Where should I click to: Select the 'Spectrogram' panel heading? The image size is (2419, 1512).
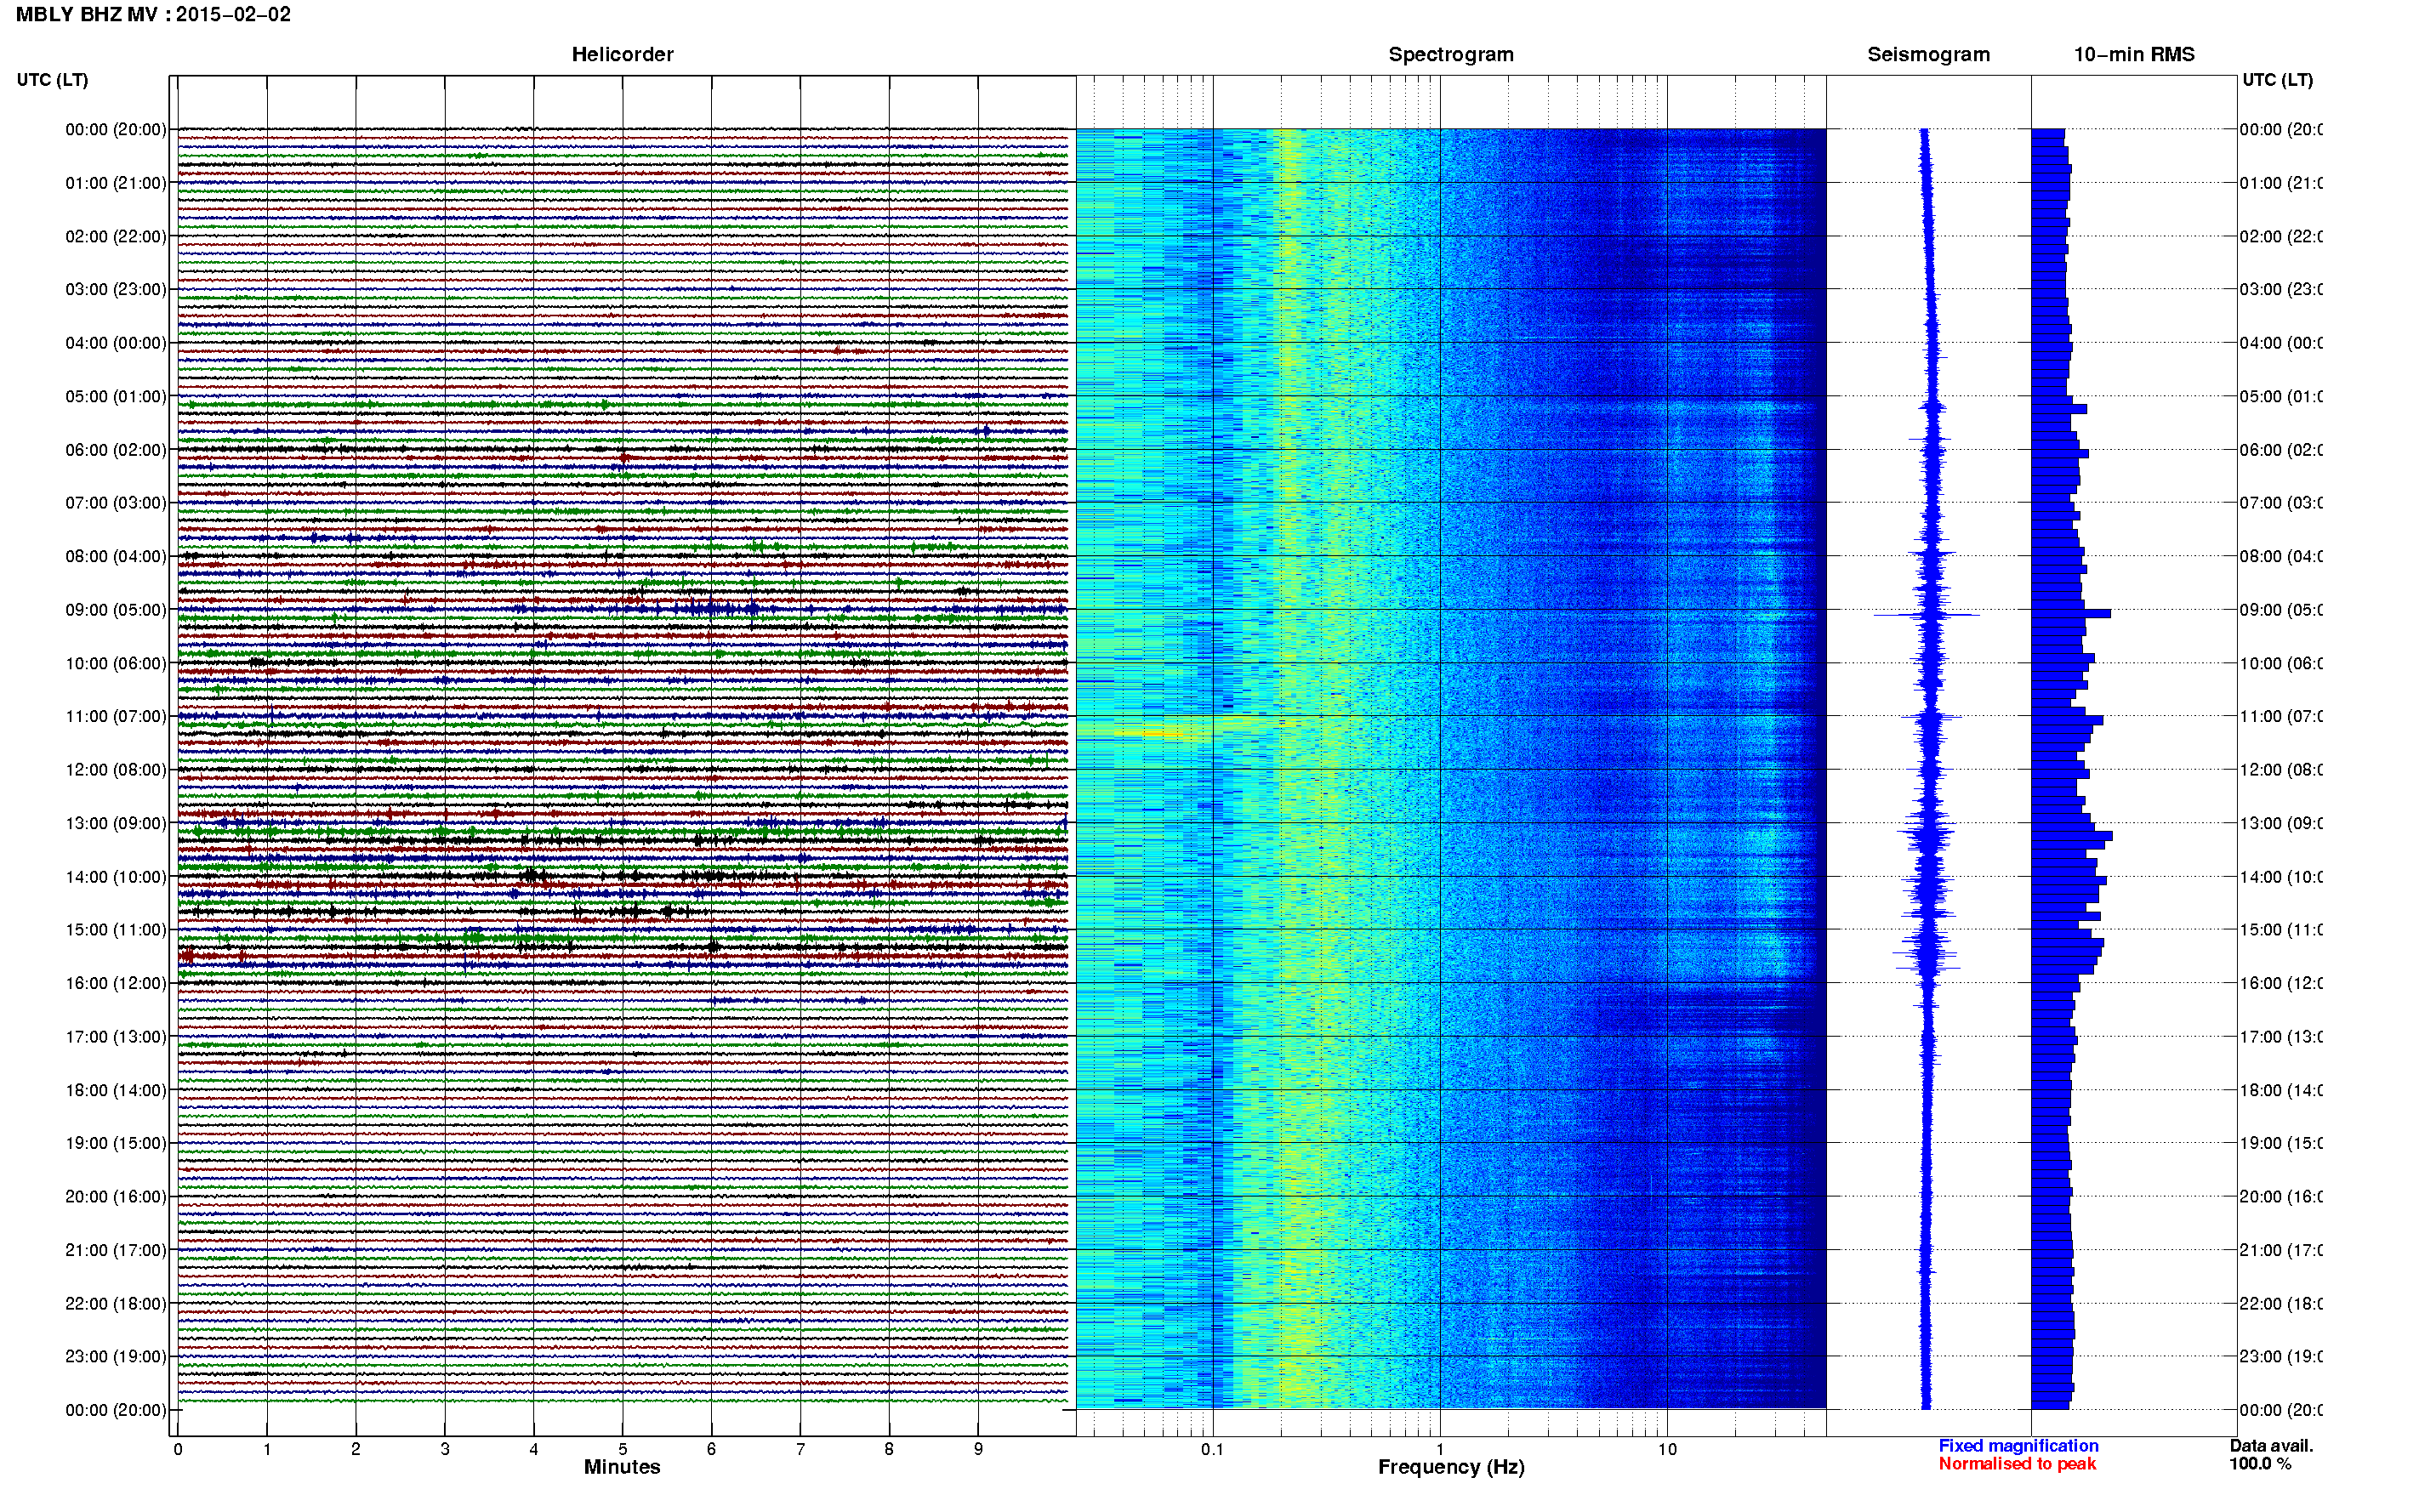click(1451, 54)
